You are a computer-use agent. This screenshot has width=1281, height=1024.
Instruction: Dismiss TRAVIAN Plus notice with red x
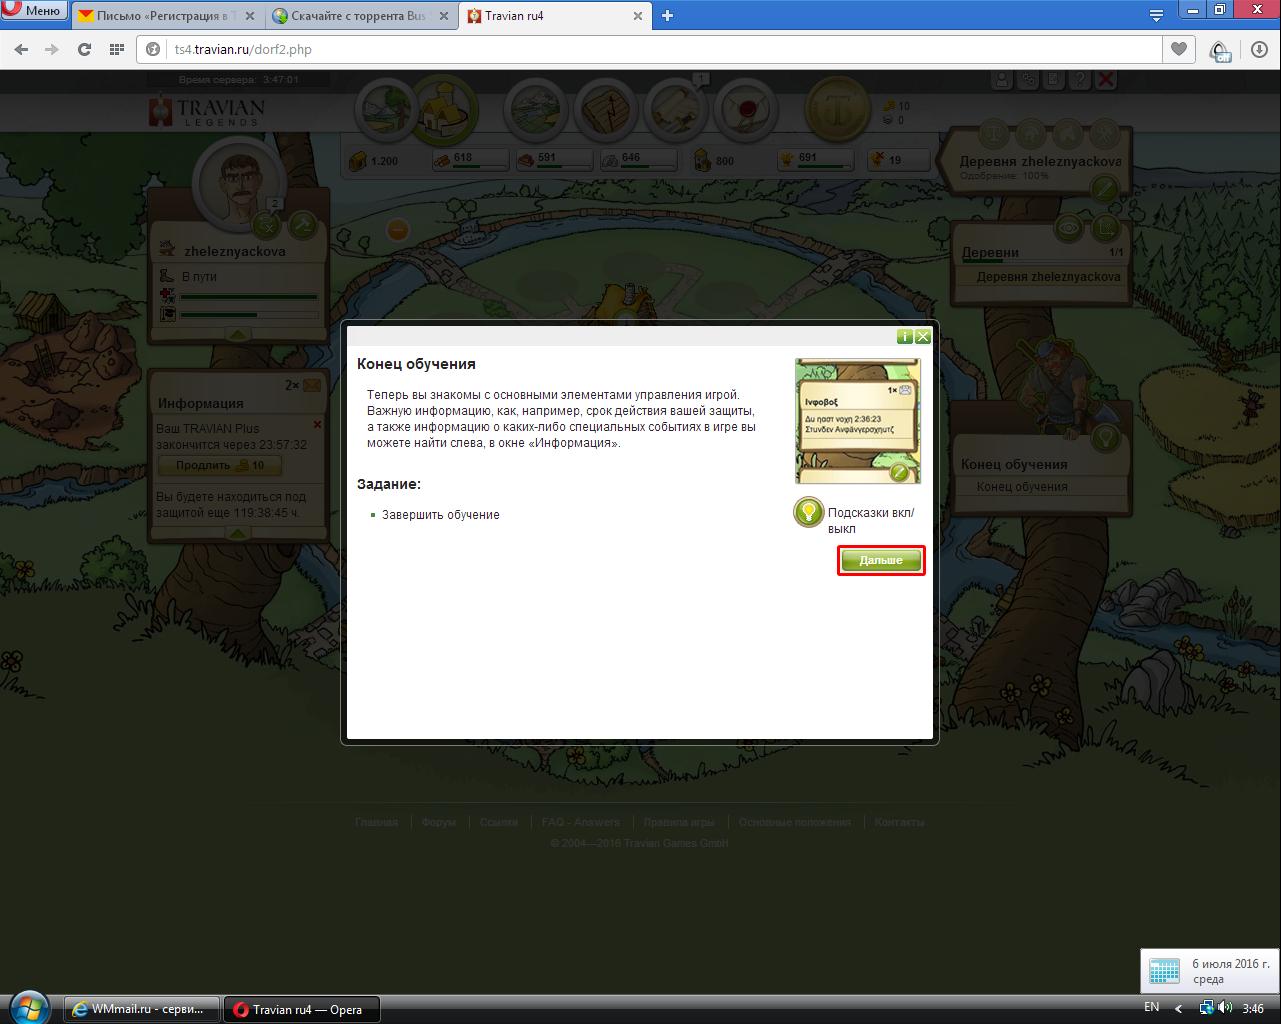317,425
